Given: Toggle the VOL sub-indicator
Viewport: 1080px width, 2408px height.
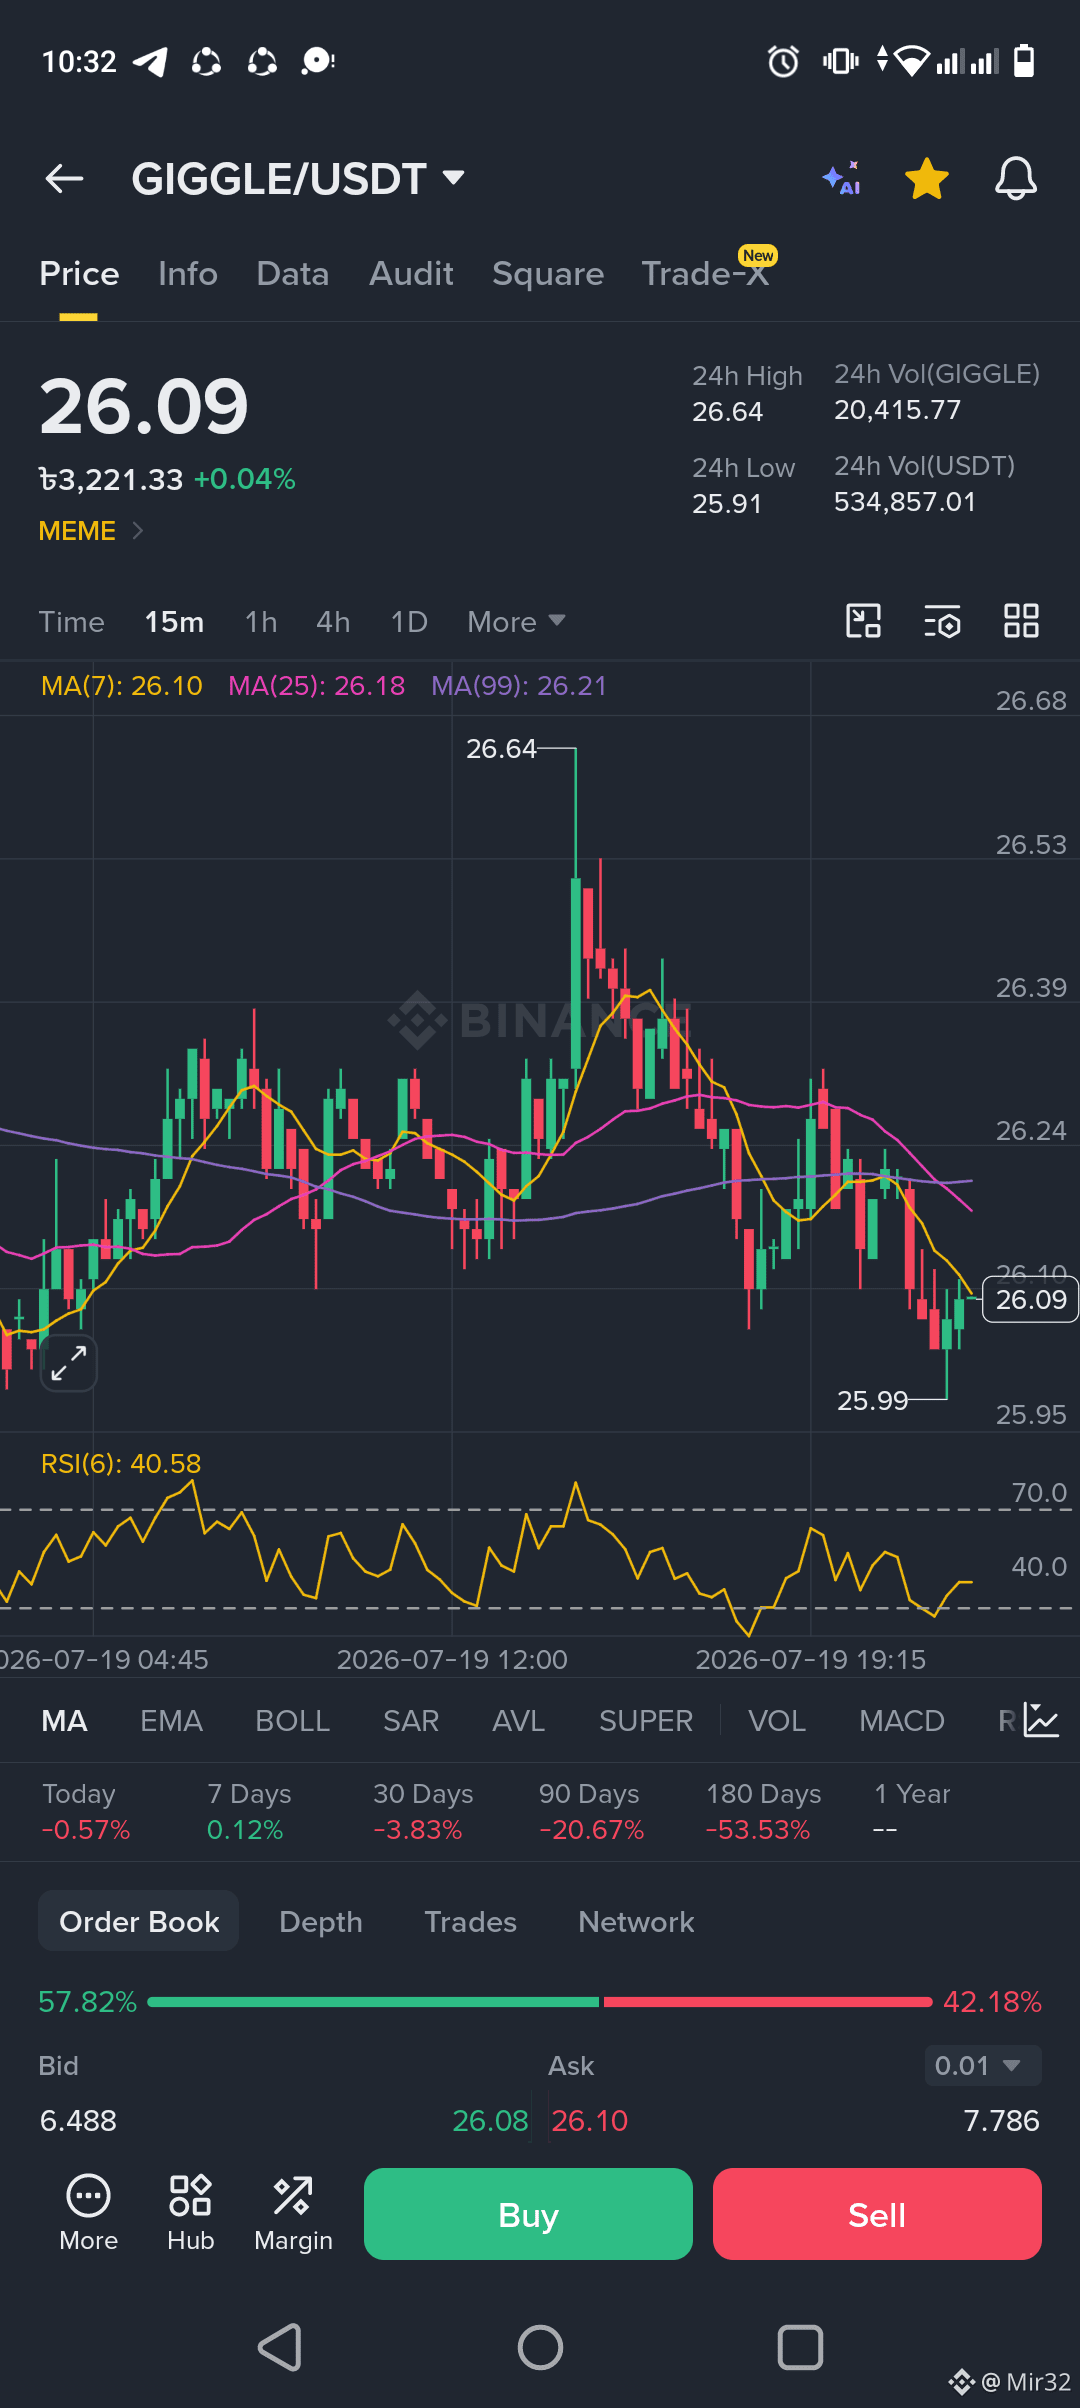Looking at the screenshot, I should (777, 1721).
